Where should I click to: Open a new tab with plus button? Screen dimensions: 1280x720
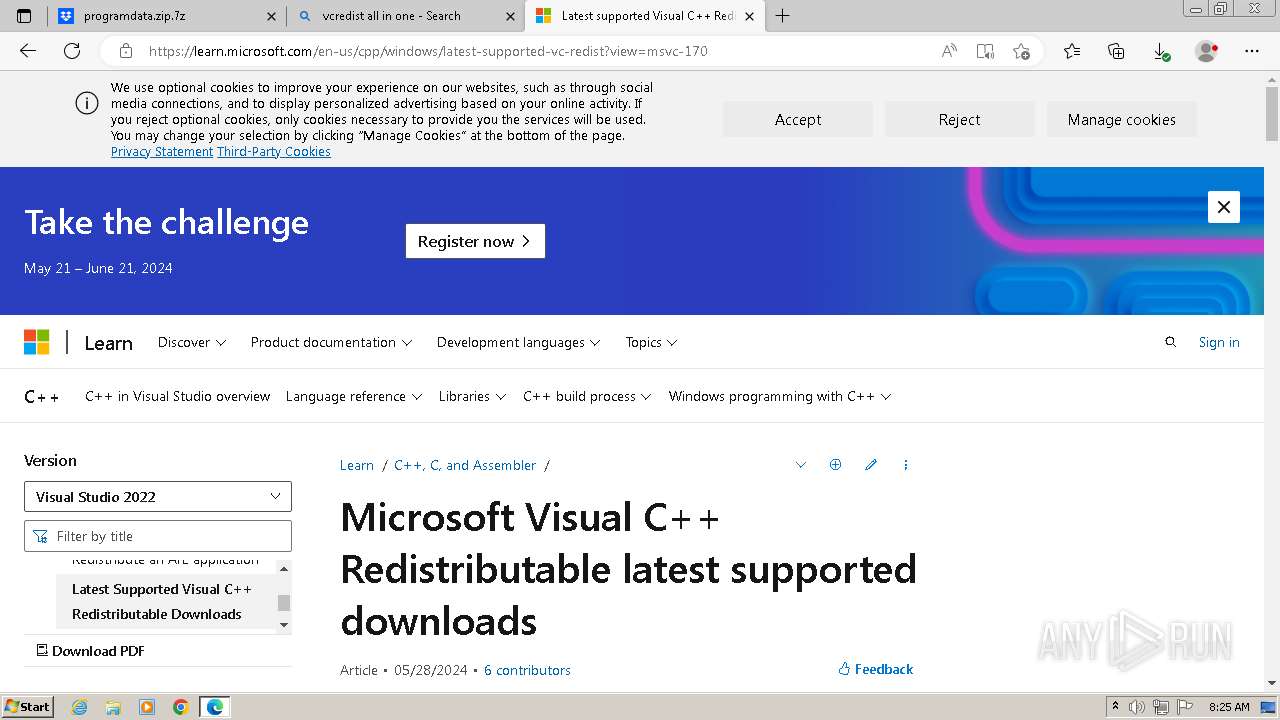click(783, 16)
